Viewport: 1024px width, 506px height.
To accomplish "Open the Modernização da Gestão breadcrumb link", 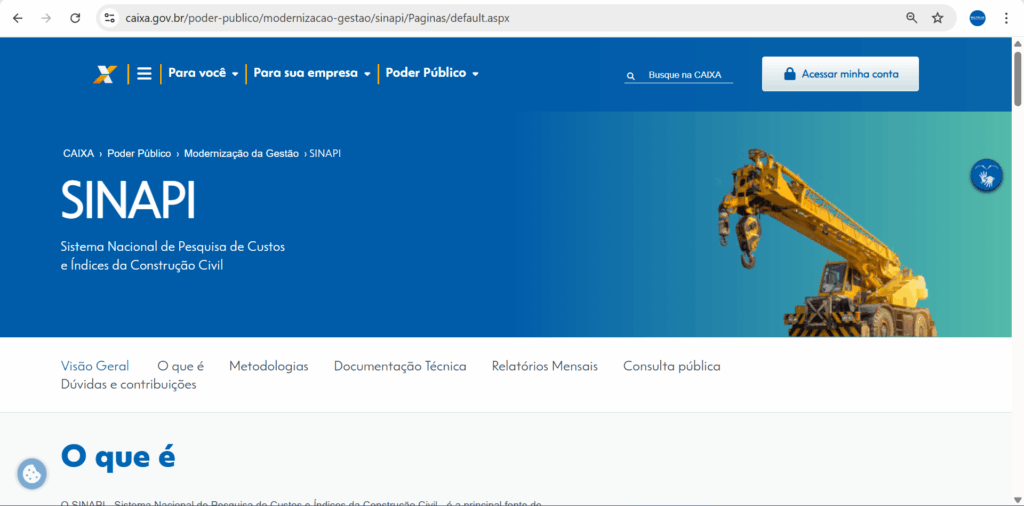I will click(241, 153).
